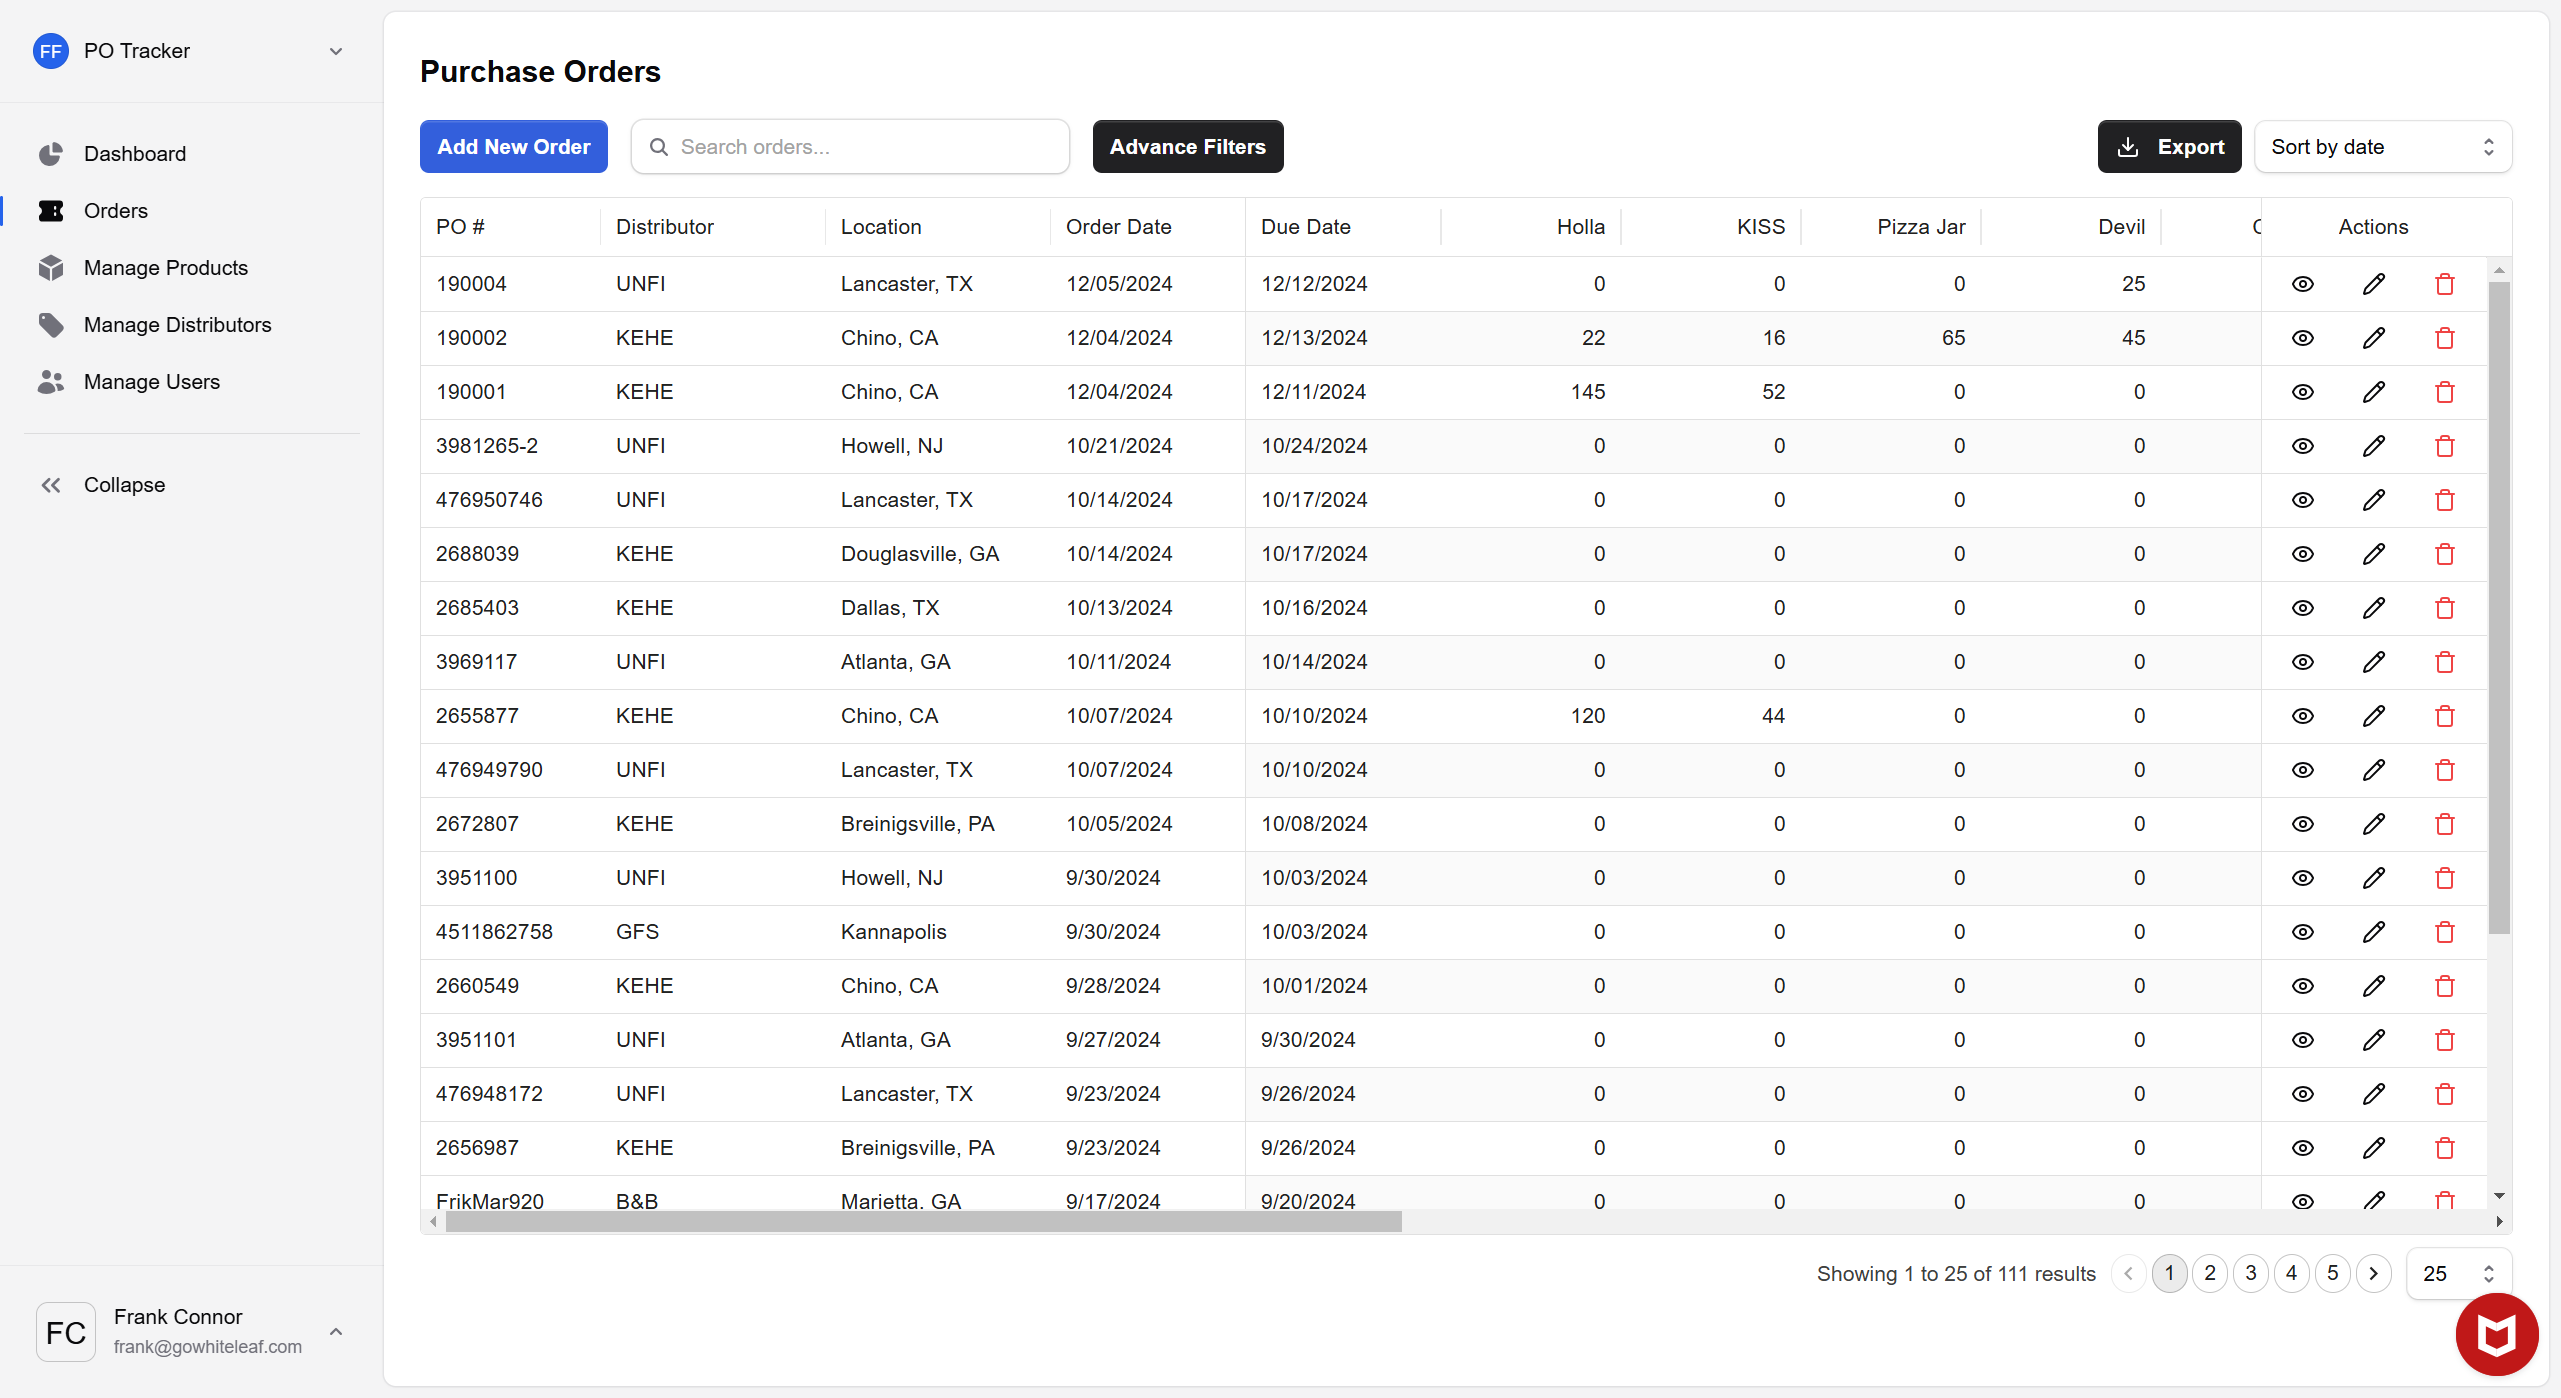Viewport: 2561px width, 1398px height.
Task: Delete order 2685403 trash icon
Action: coord(2445,608)
